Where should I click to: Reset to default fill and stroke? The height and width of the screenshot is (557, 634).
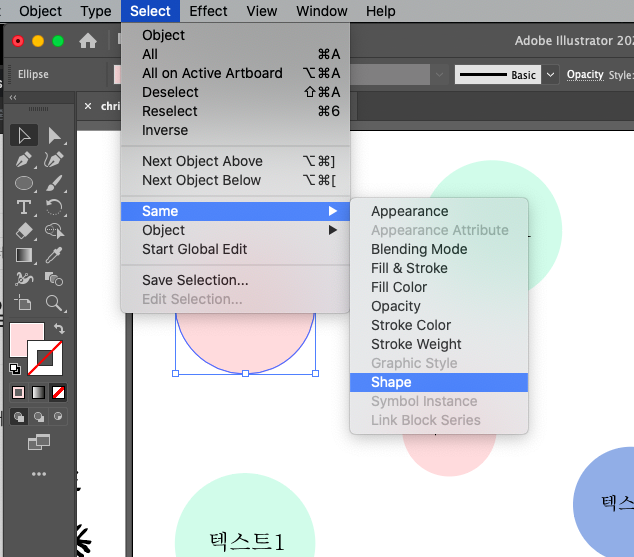tap(15, 369)
